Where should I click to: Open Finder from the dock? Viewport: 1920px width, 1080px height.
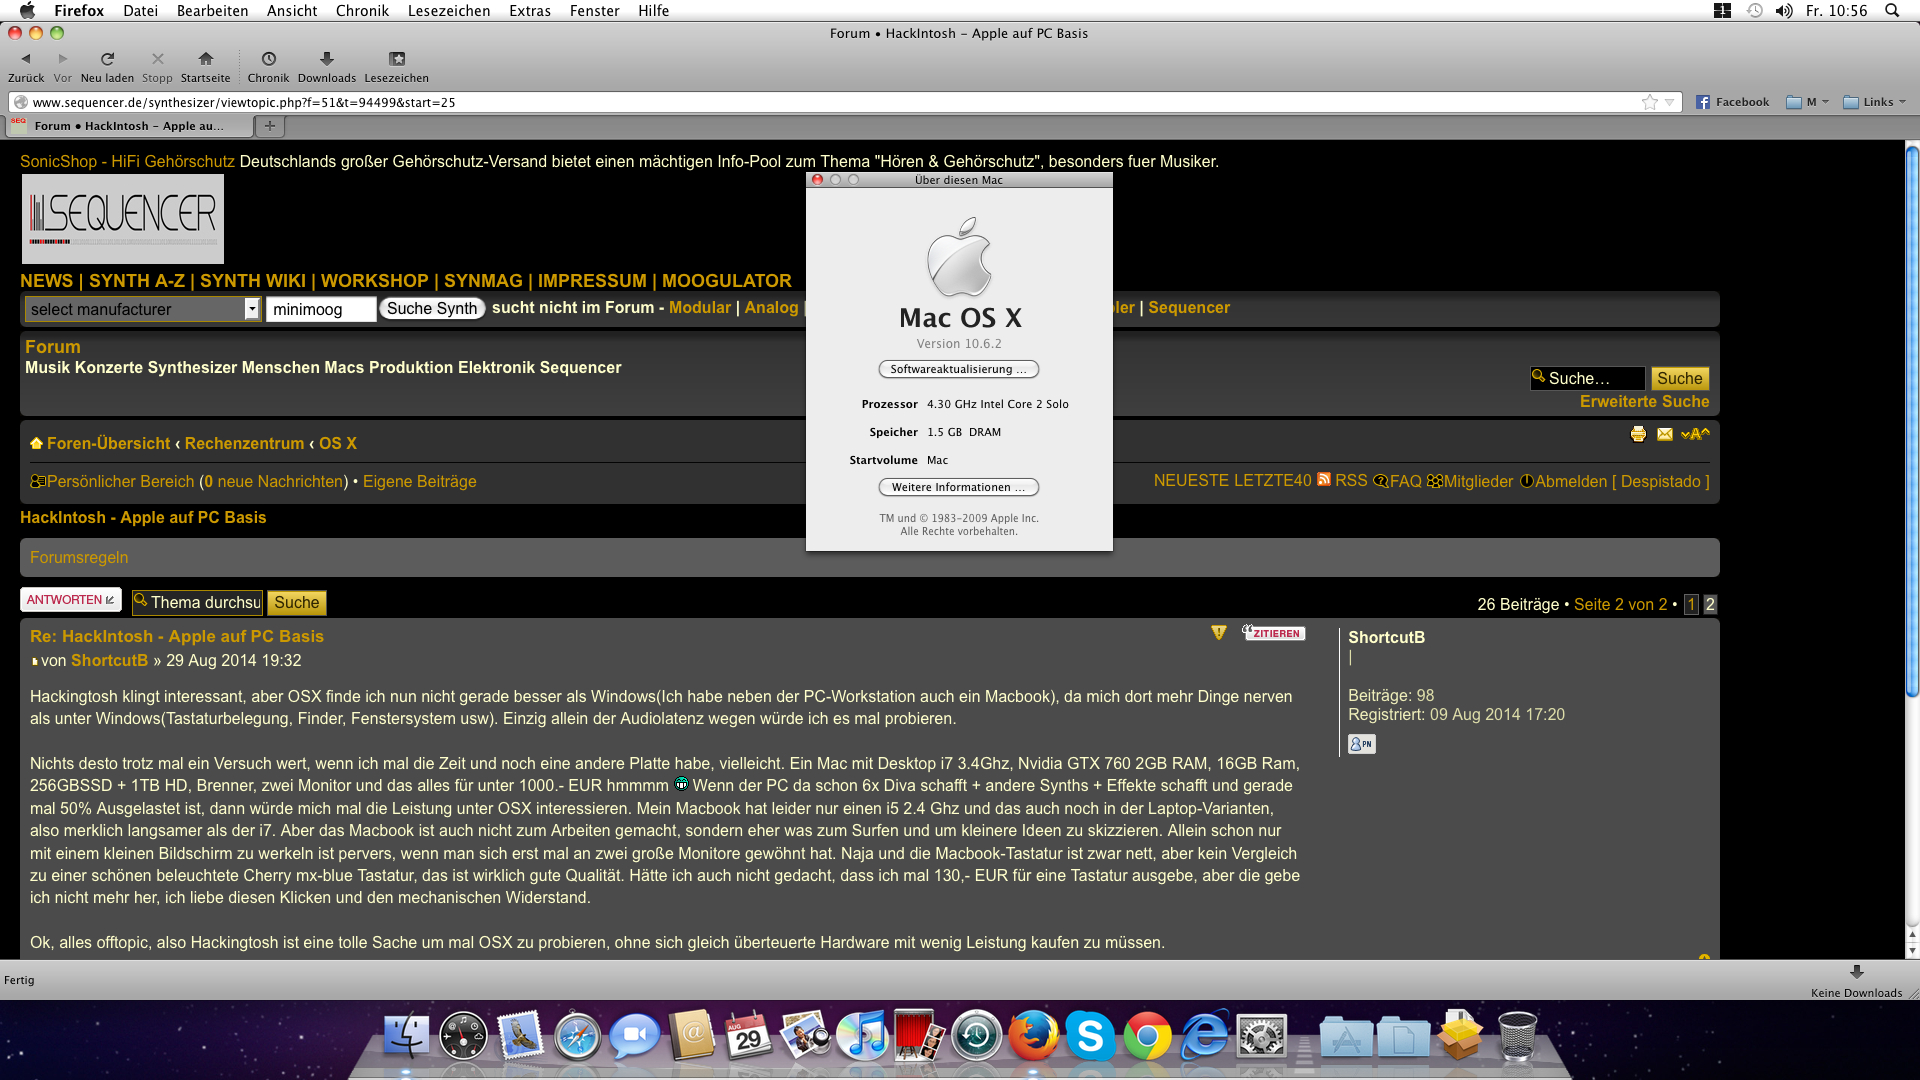[x=406, y=1036]
